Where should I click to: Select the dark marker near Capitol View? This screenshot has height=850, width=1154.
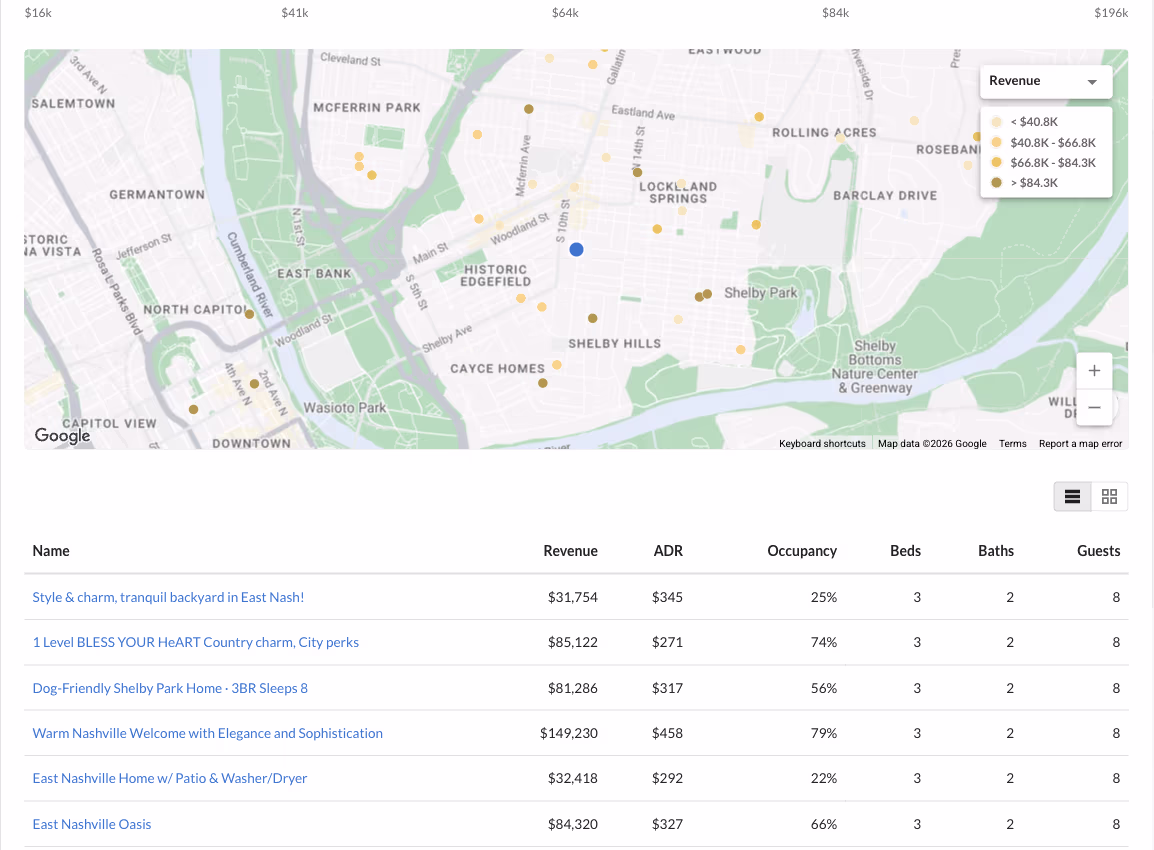tap(194, 409)
